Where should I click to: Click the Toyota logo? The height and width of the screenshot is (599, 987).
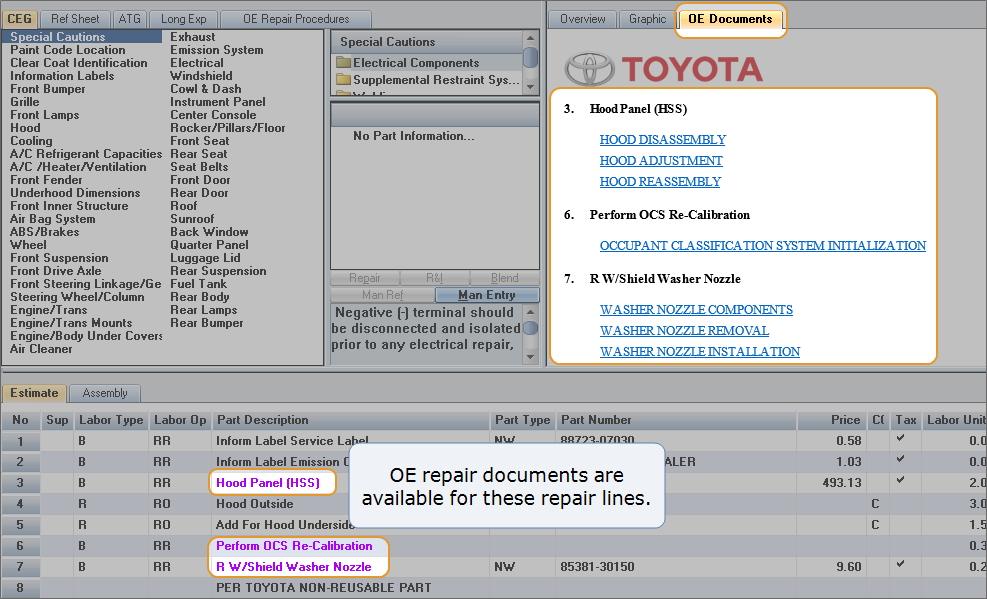click(x=663, y=69)
